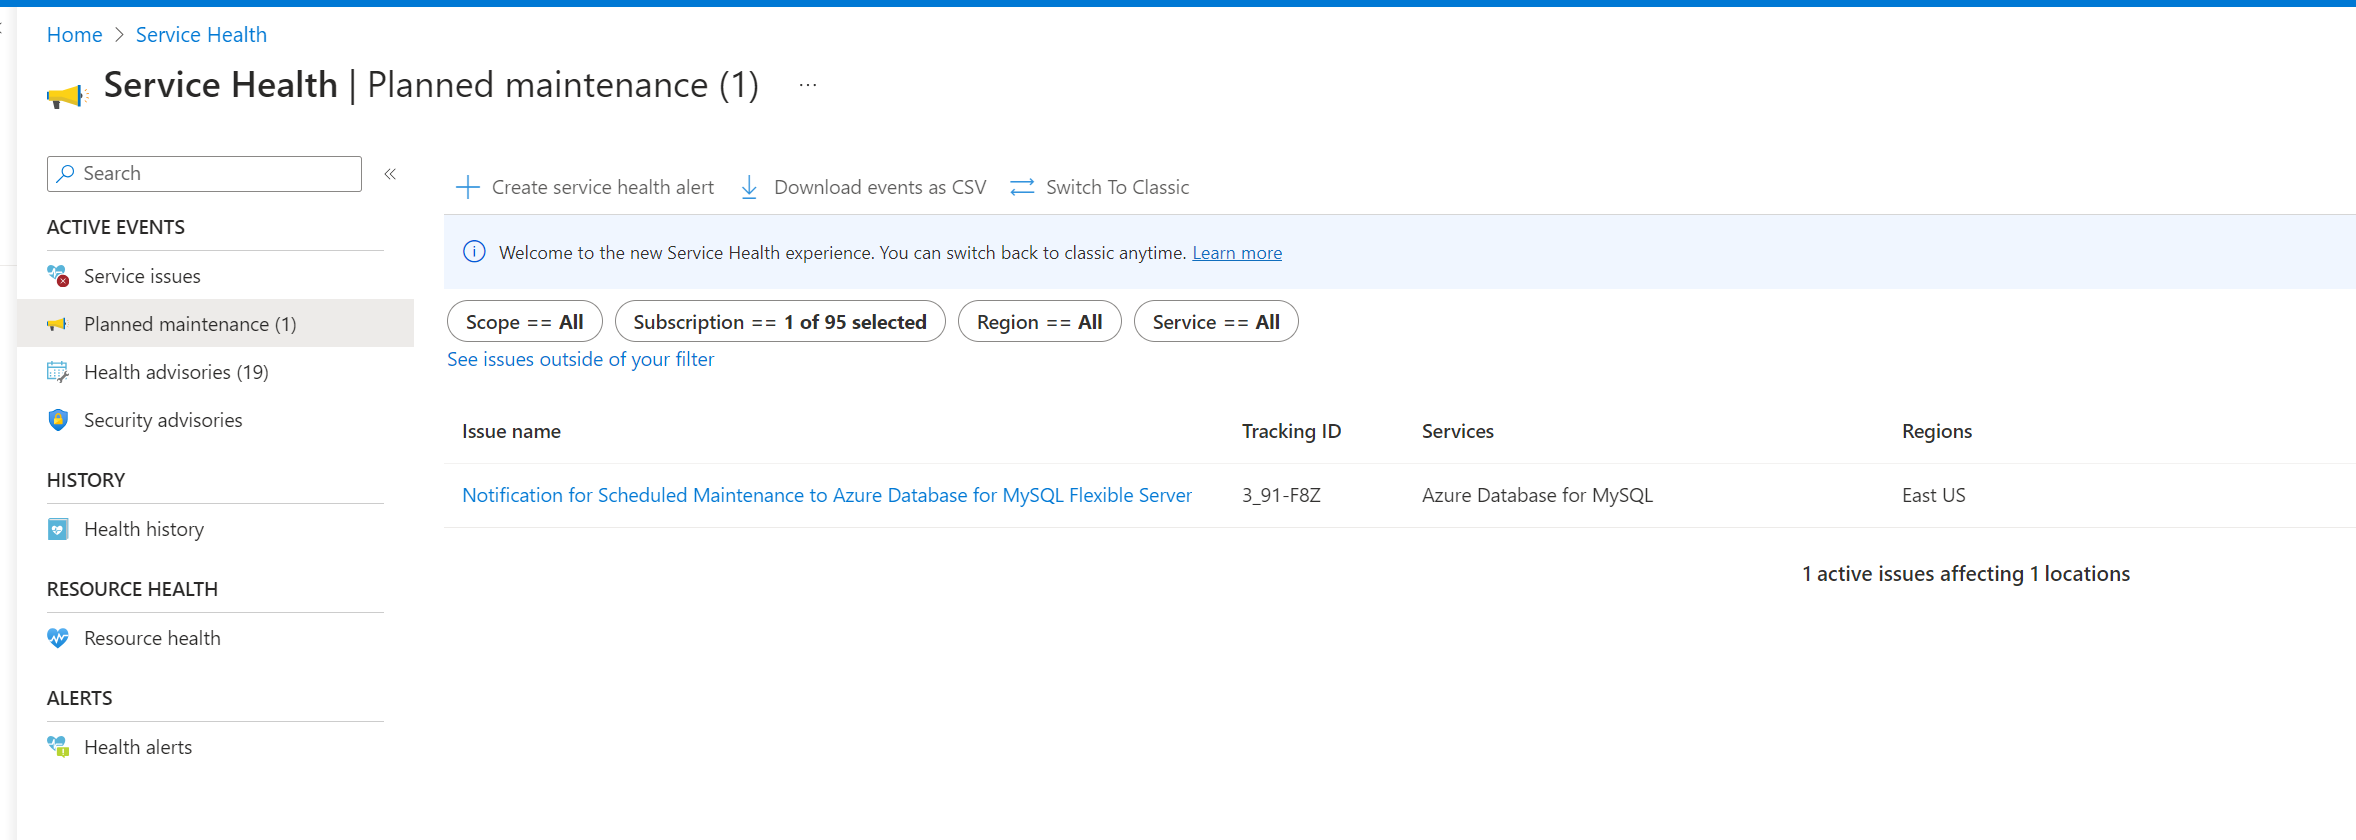2356x840 pixels.
Task: Select tracking ID 3_91-F8Z
Action: pyautogui.click(x=1281, y=495)
